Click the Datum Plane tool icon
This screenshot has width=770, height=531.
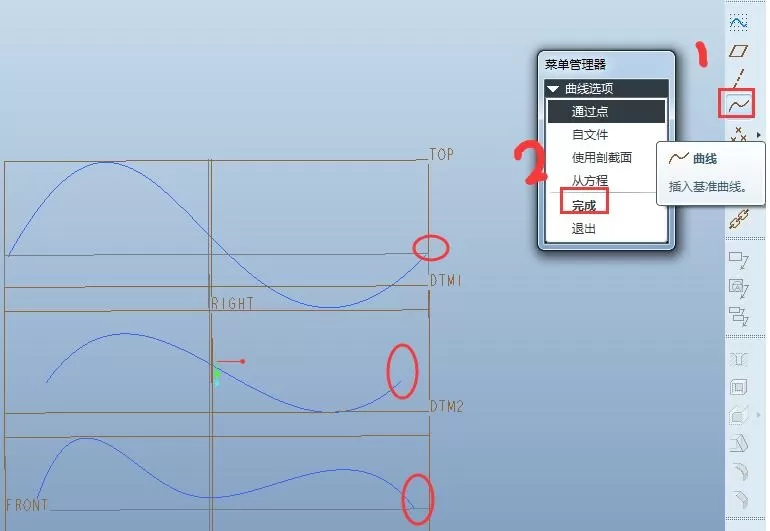click(738, 51)
